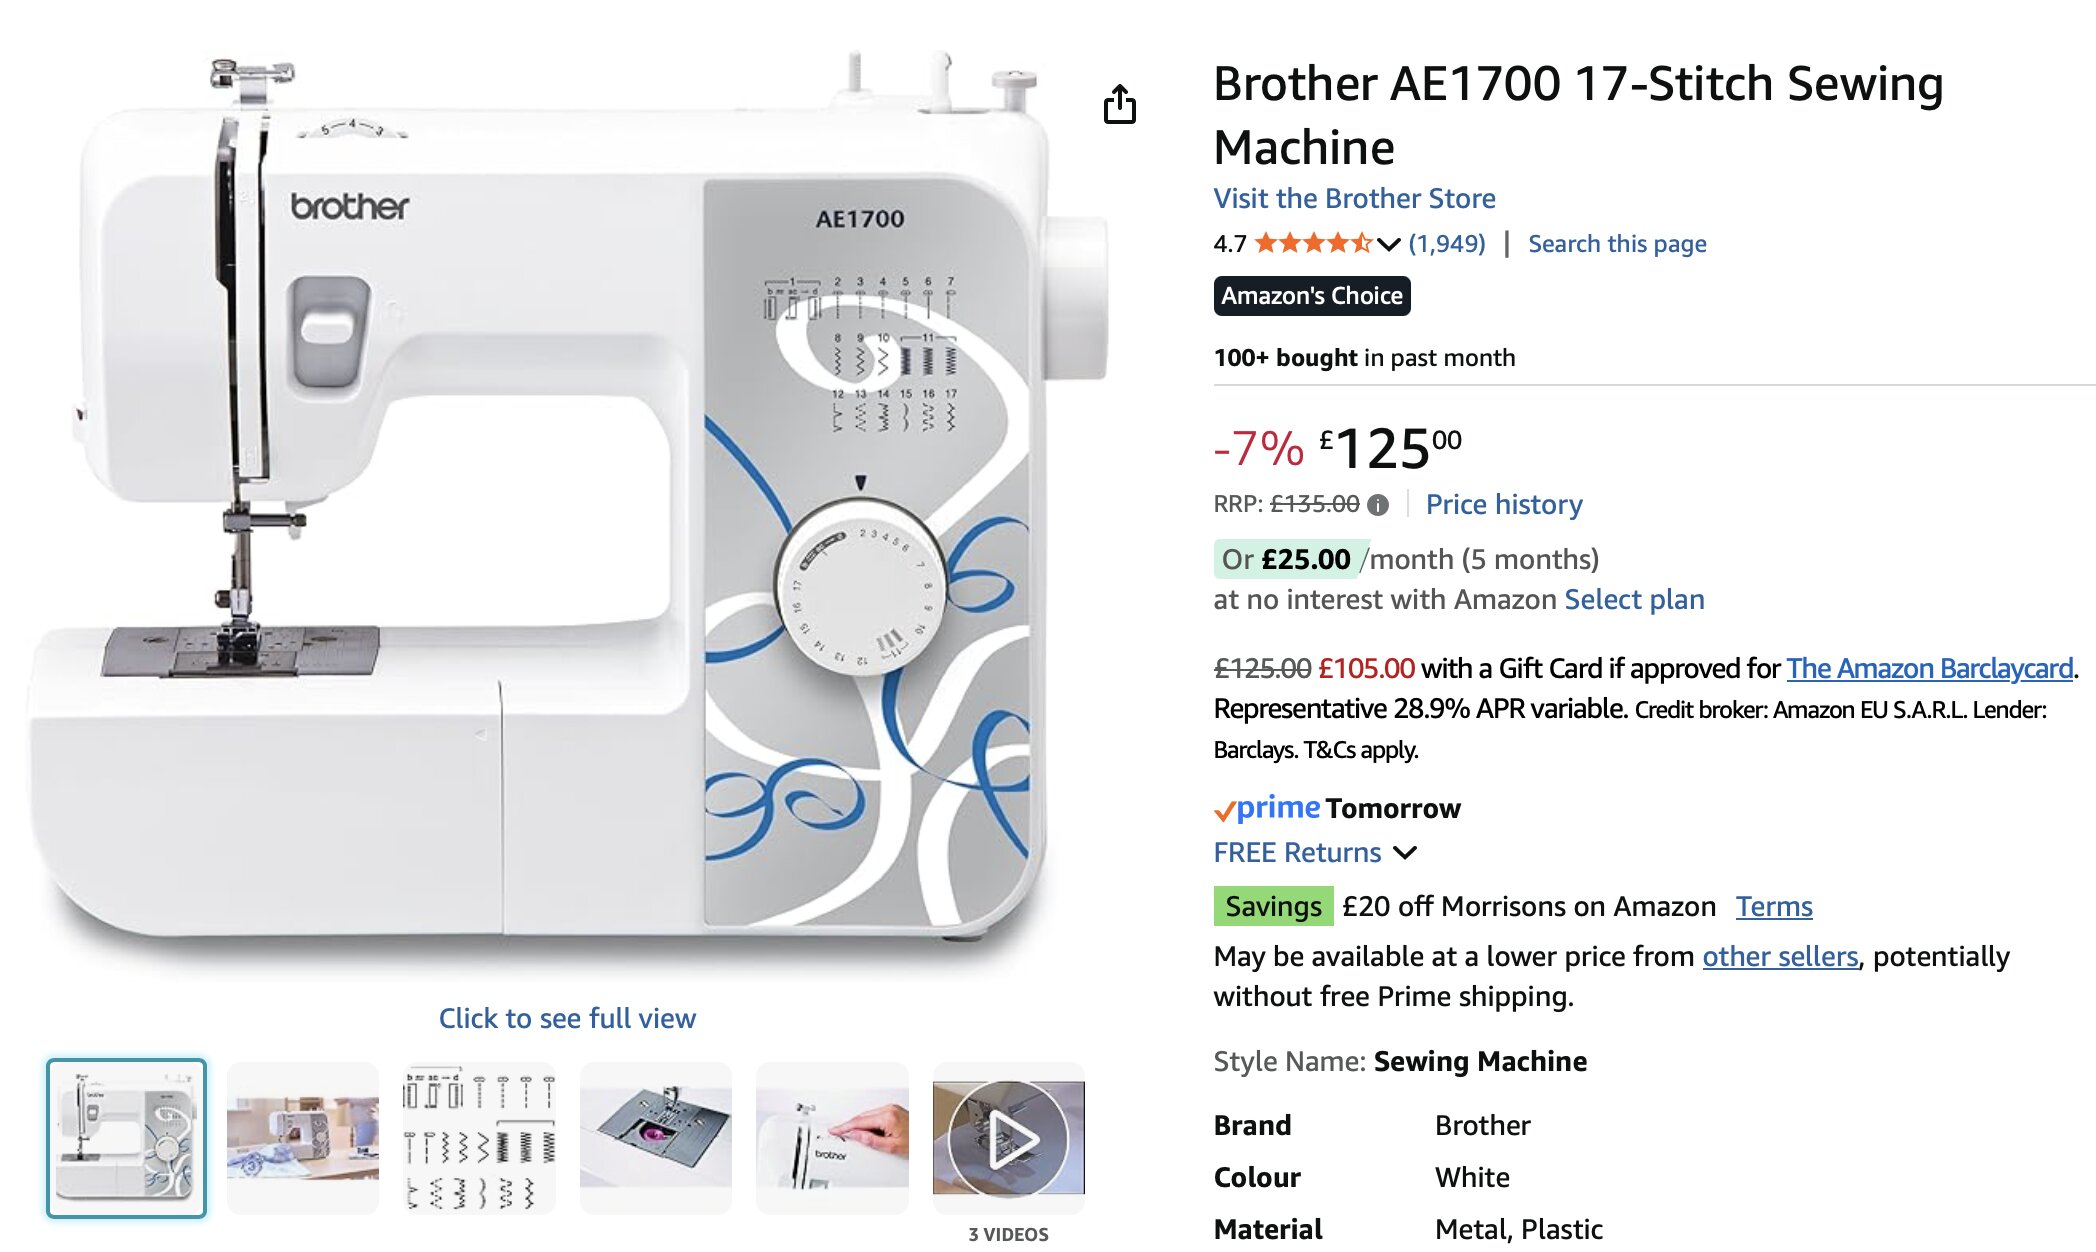Screen dimensions: 2096x1252
Task: Select the first sewing machine thumbnail
Action: [x=127, y=1138]
